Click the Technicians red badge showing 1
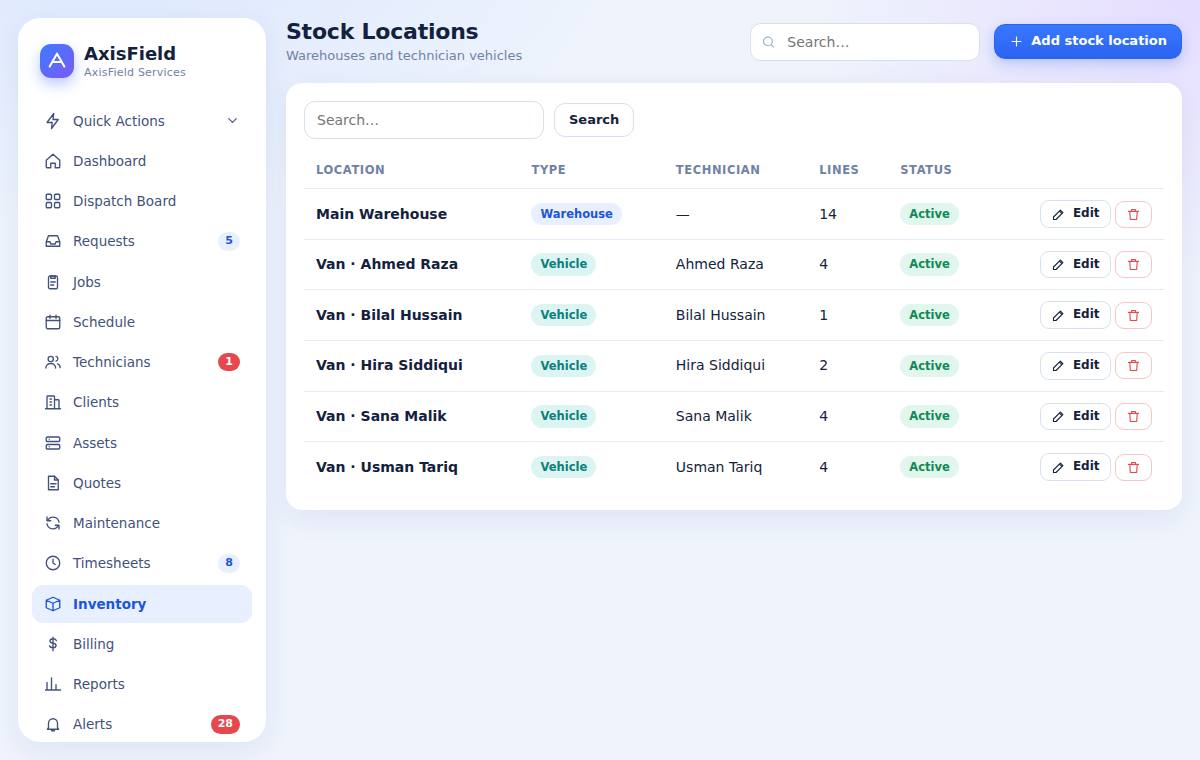This screenshot has width=1200, height=760. click(229, 362)
